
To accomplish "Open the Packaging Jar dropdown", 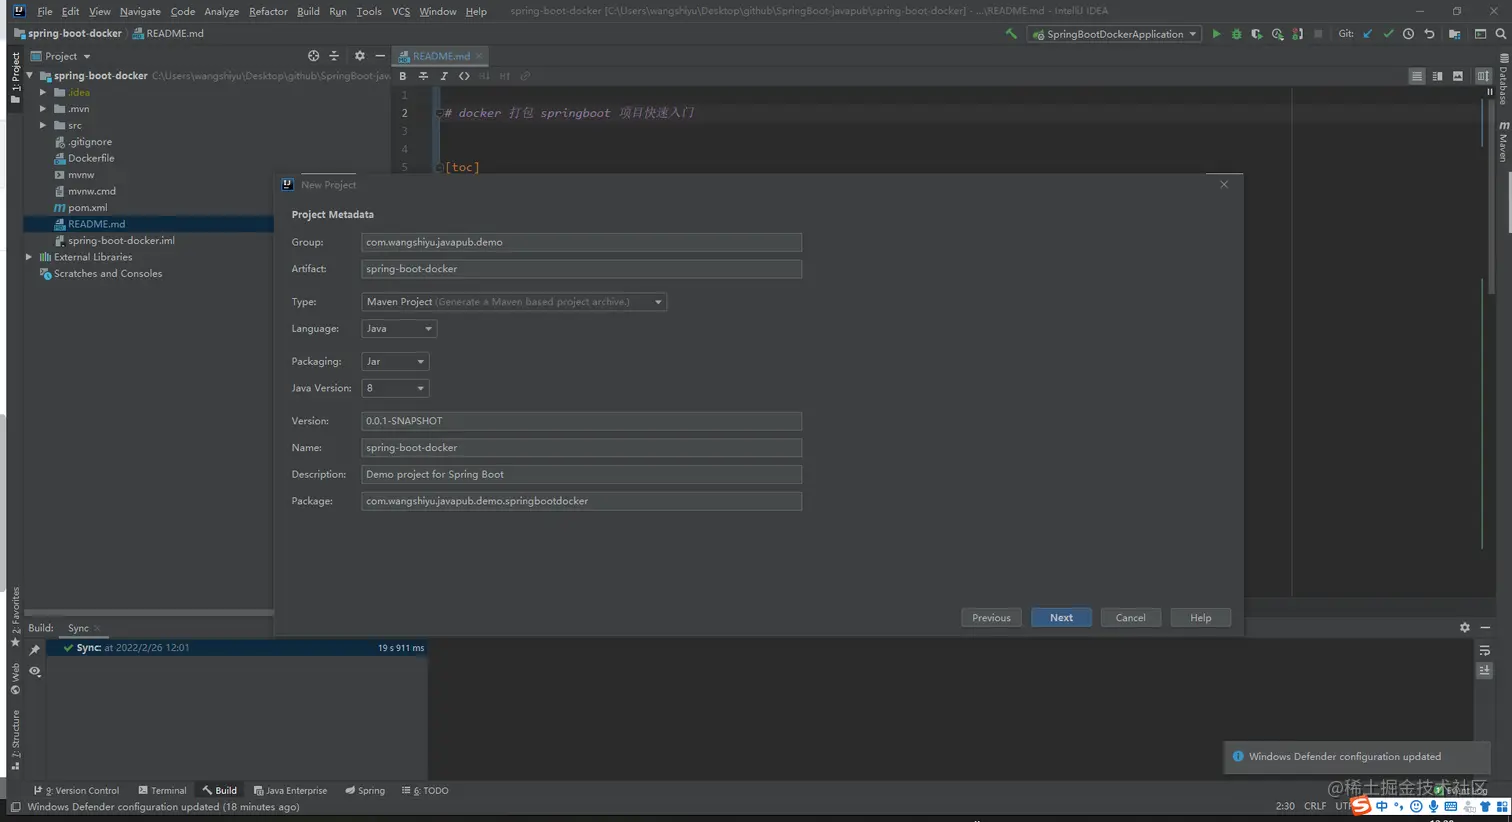I will coord(395,362).
